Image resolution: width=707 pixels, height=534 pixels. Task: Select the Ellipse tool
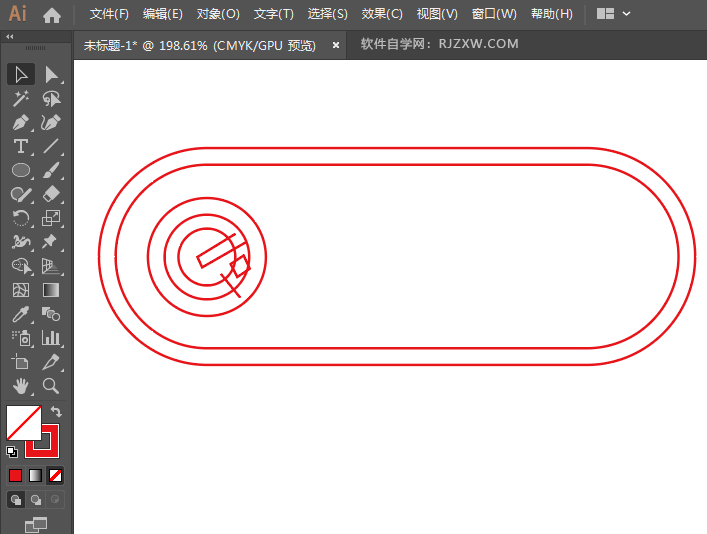pyautogui.click(x=21, y=170)
